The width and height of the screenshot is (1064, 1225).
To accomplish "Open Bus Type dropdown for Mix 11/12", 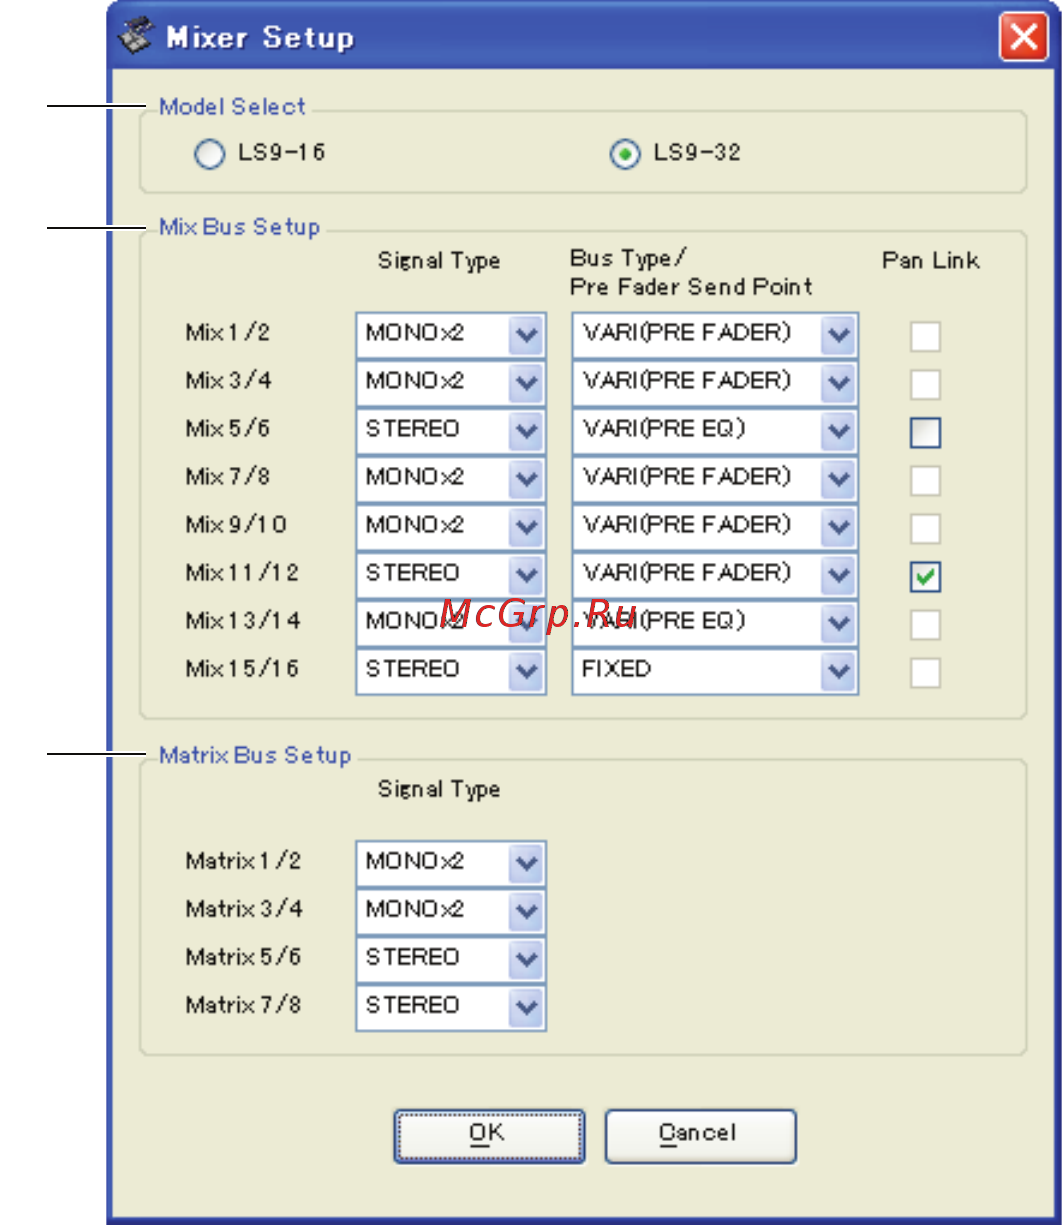I will coord(715,575).
